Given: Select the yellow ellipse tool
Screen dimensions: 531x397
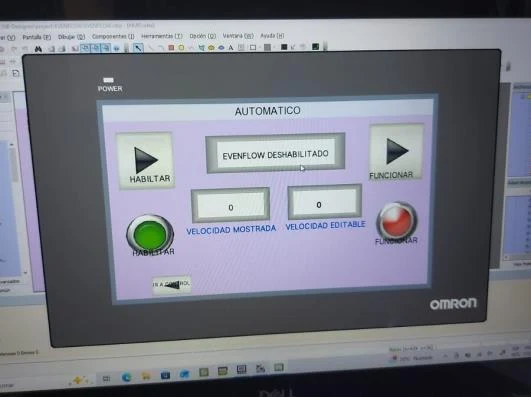Looking at the screenshot, I should 211,48.
